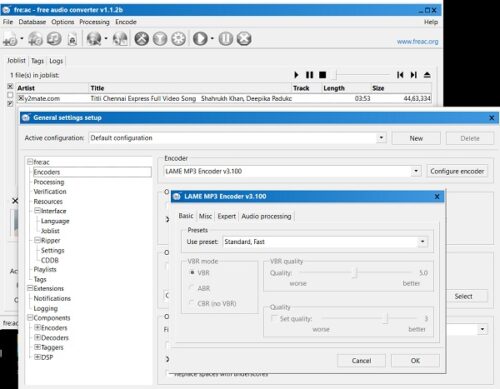This screenshot has height=389, width=500.
Task: Enable the Set quality checkbox
Action: coord(274,318)
